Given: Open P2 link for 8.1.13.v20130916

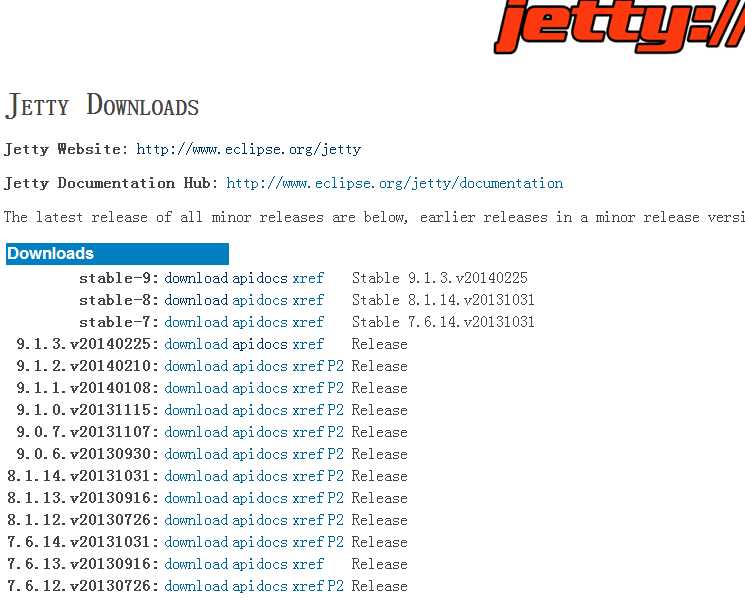Looking at the screenshot, I should 335,498.
